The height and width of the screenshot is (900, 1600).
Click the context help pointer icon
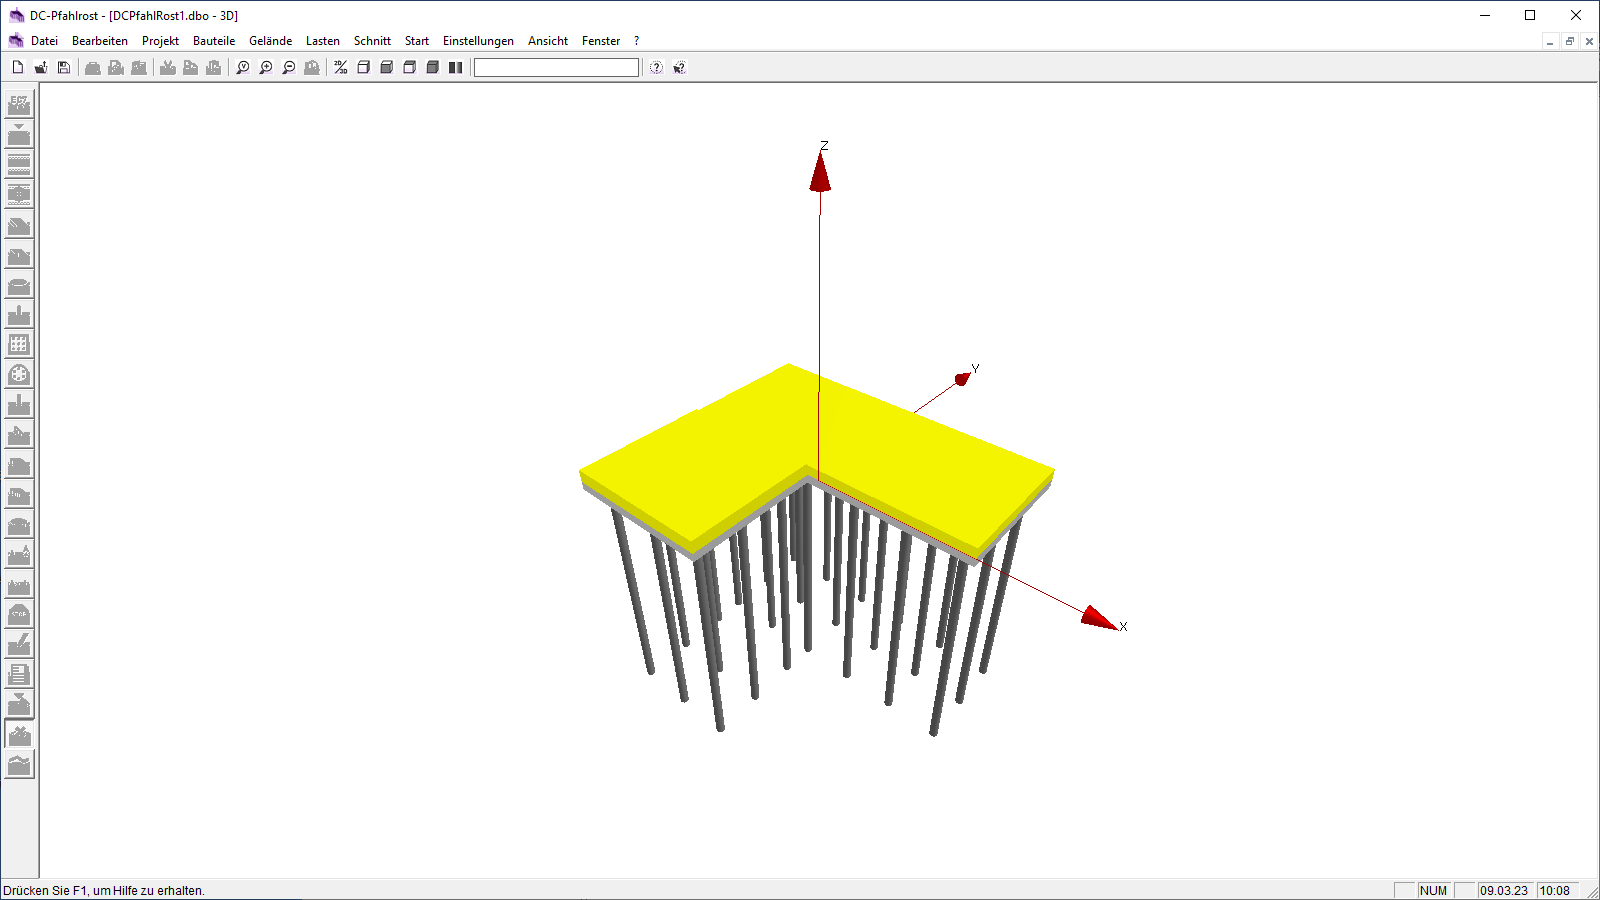click(679, 68)
